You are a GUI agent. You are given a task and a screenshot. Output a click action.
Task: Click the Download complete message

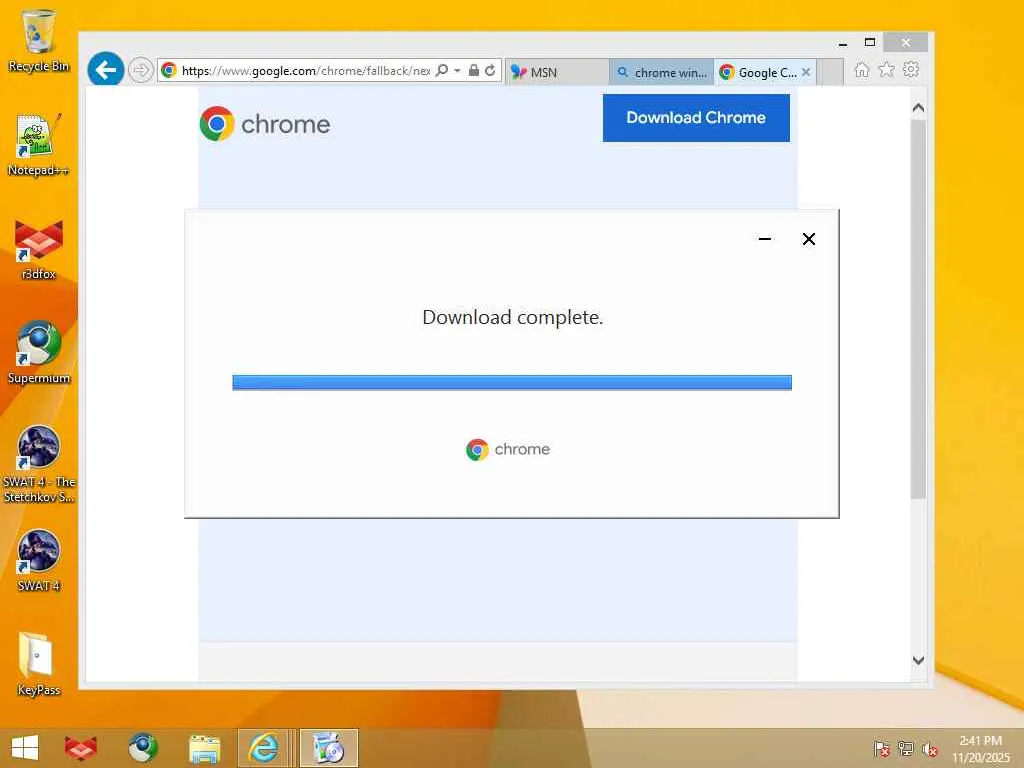[x=513, y=317]
